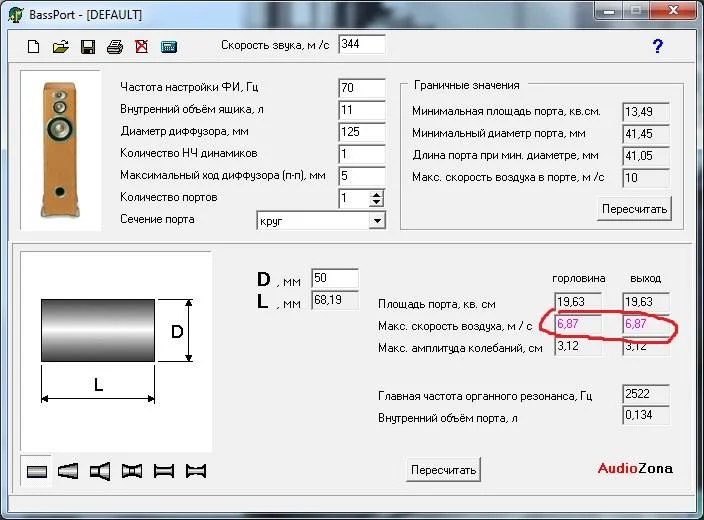Edit the woofer count field
Image resolution: width=704 pixels, height=520 pixels.
(362, 154)
